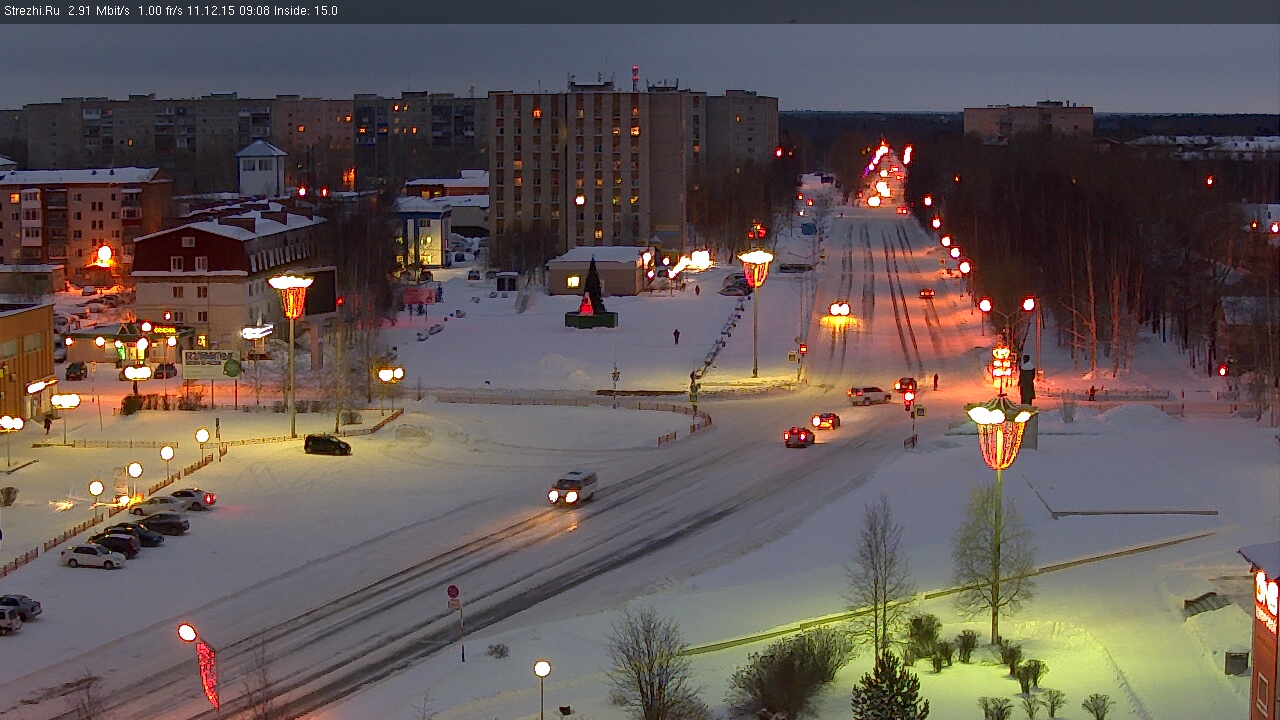
Task: Click the 1.00 fr/s frame rate value
Action: pos(160,11)
